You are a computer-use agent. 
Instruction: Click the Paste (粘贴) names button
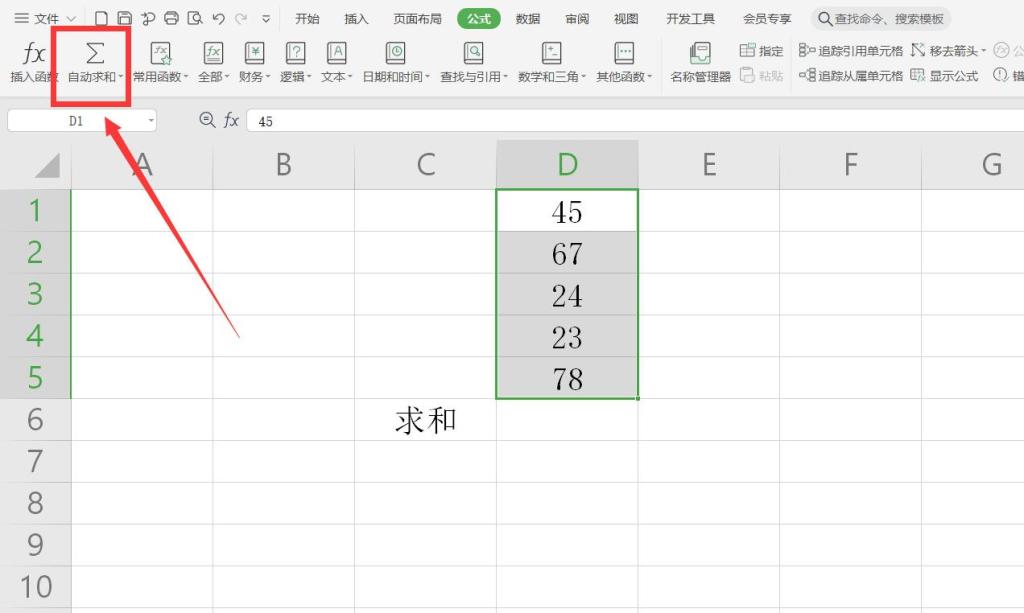(x=761, y=76)
